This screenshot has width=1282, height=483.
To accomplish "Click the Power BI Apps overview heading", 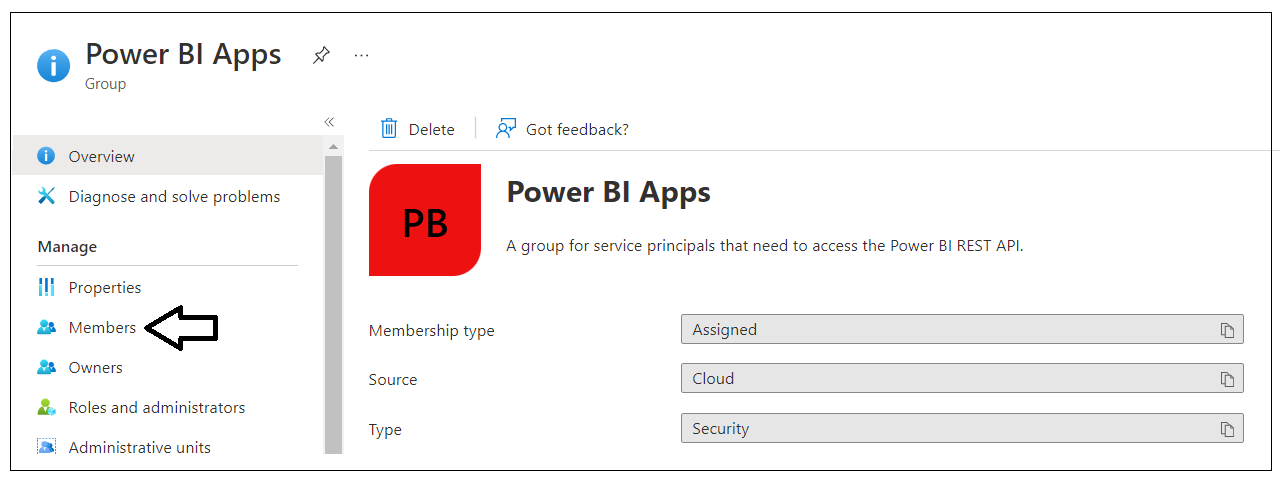I will point(608,192).
